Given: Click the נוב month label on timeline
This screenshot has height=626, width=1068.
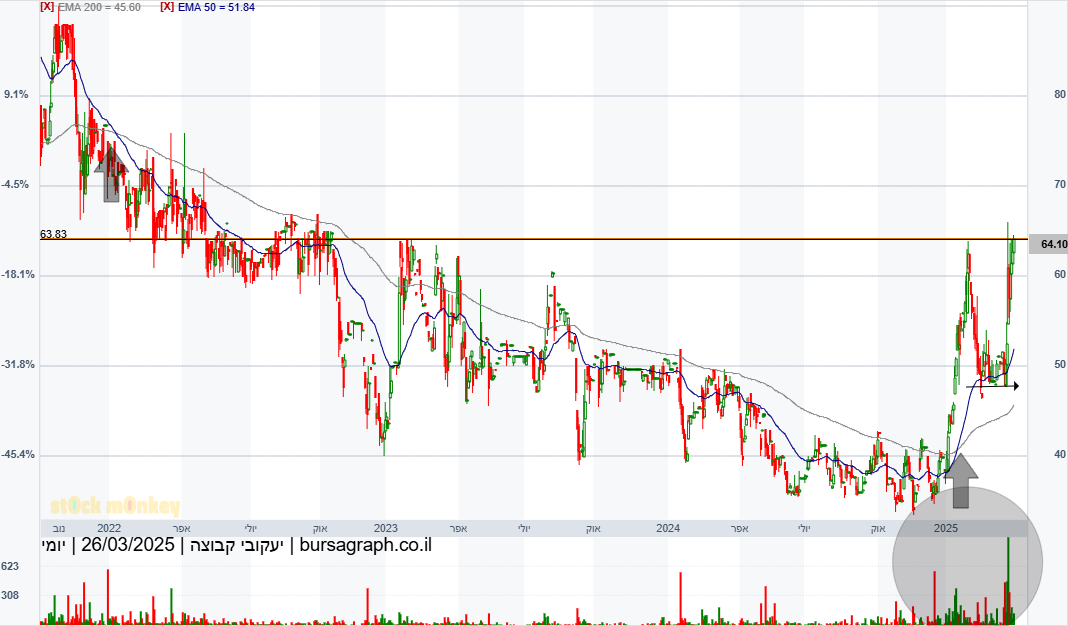Looking at the screenshot, I should (59, 529).
